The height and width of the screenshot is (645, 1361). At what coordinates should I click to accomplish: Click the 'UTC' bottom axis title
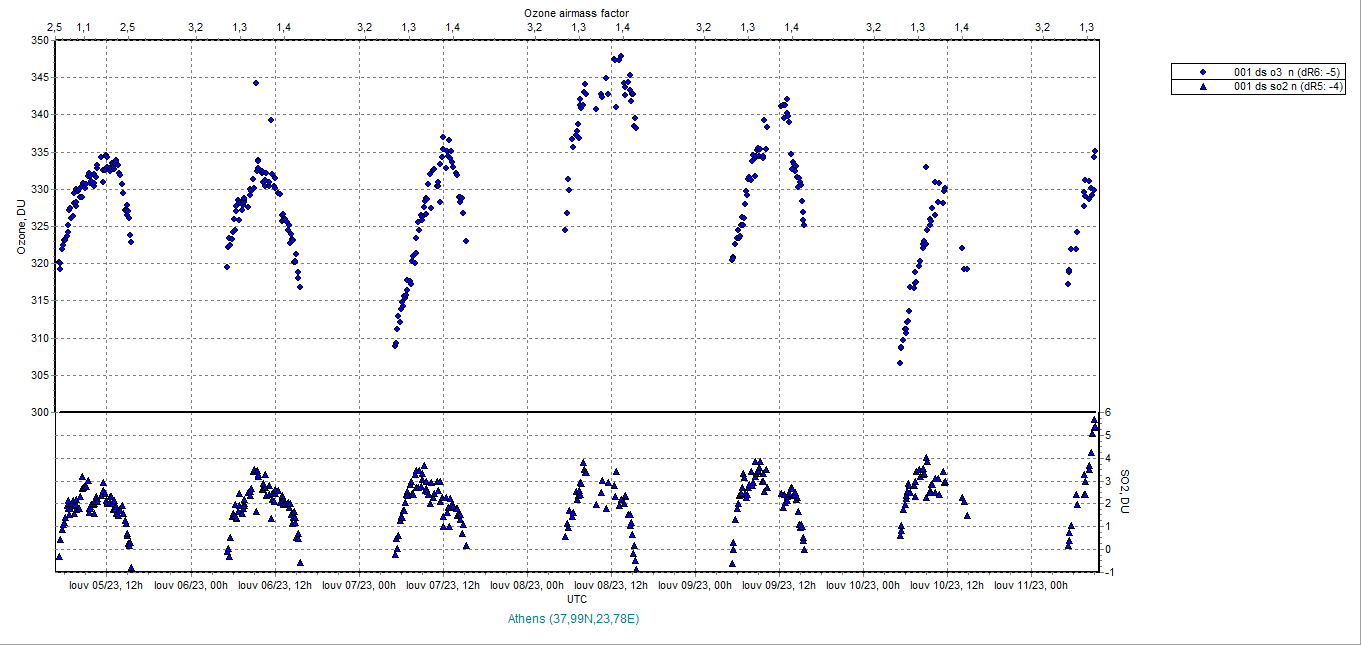[x=577, y=599]
